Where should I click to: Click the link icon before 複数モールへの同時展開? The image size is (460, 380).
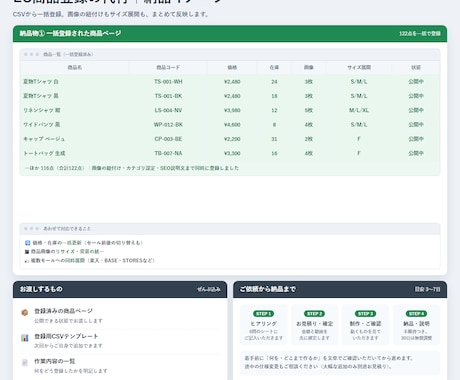(x=27, y=261)
